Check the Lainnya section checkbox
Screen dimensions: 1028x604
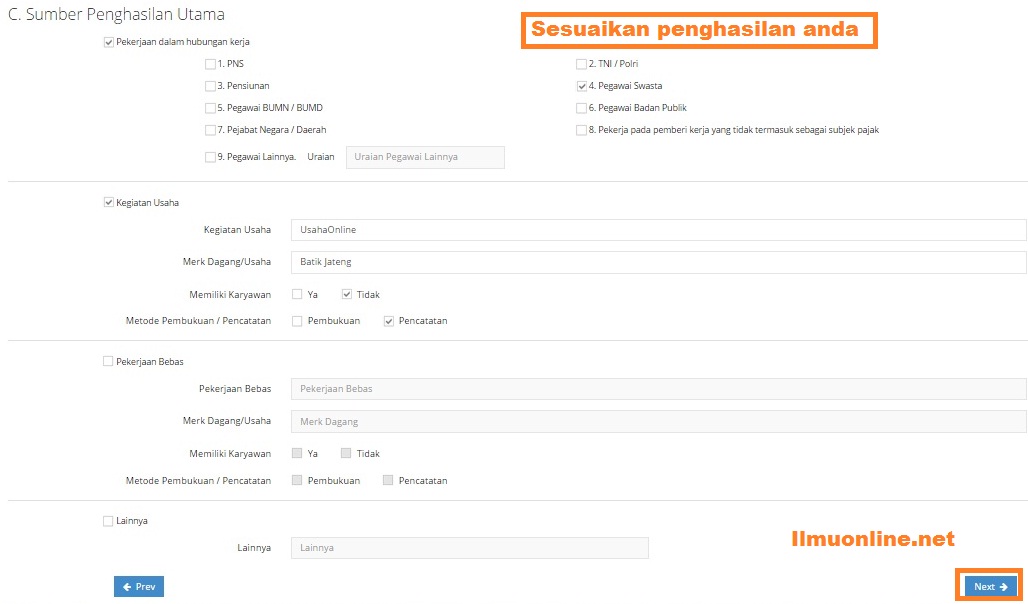click(108, 521)
